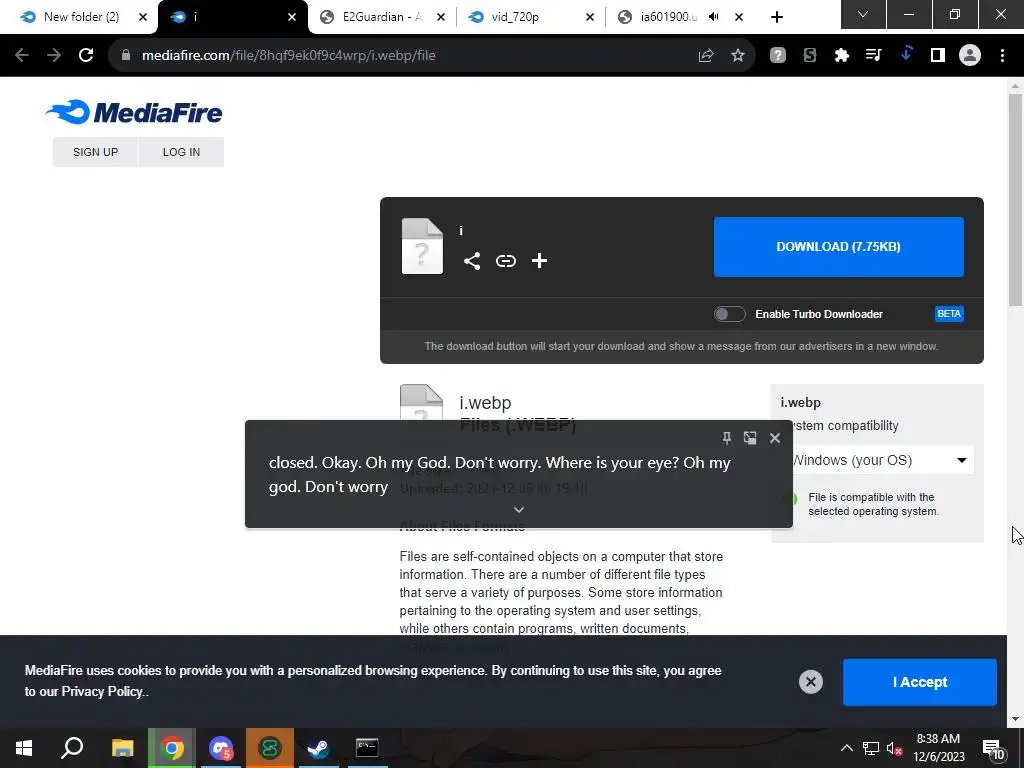Open File Explorer from taskbar
This screenshot has height=768, width=1024.
pyautogui.click(x=122, y=748)
